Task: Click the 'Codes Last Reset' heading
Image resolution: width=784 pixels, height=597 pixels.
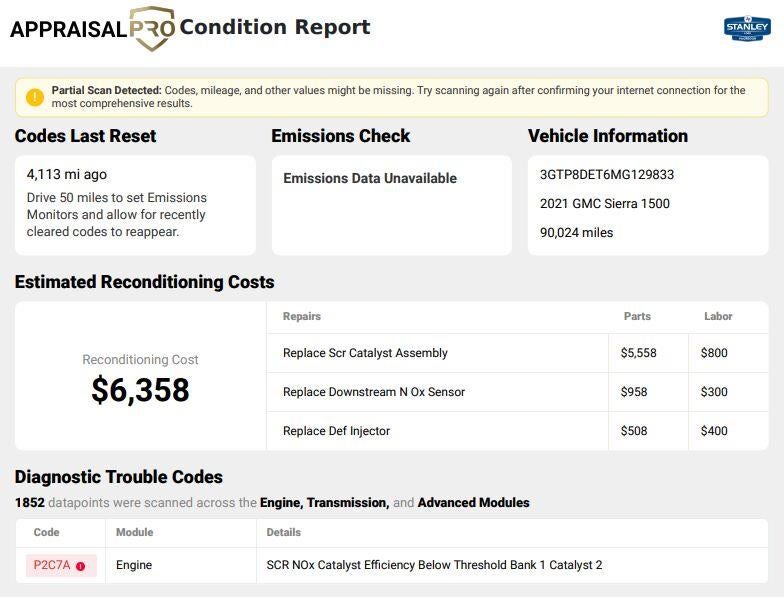Action: [x=86, y=136]
